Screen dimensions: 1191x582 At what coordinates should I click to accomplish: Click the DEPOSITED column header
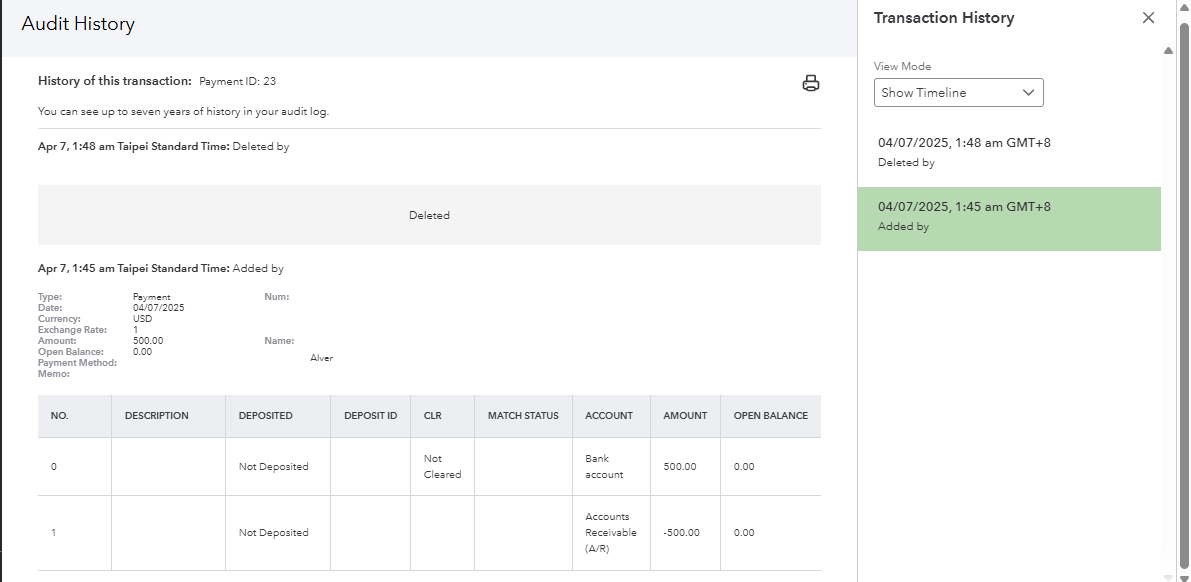pyautogui.click(x=265, y=416)
